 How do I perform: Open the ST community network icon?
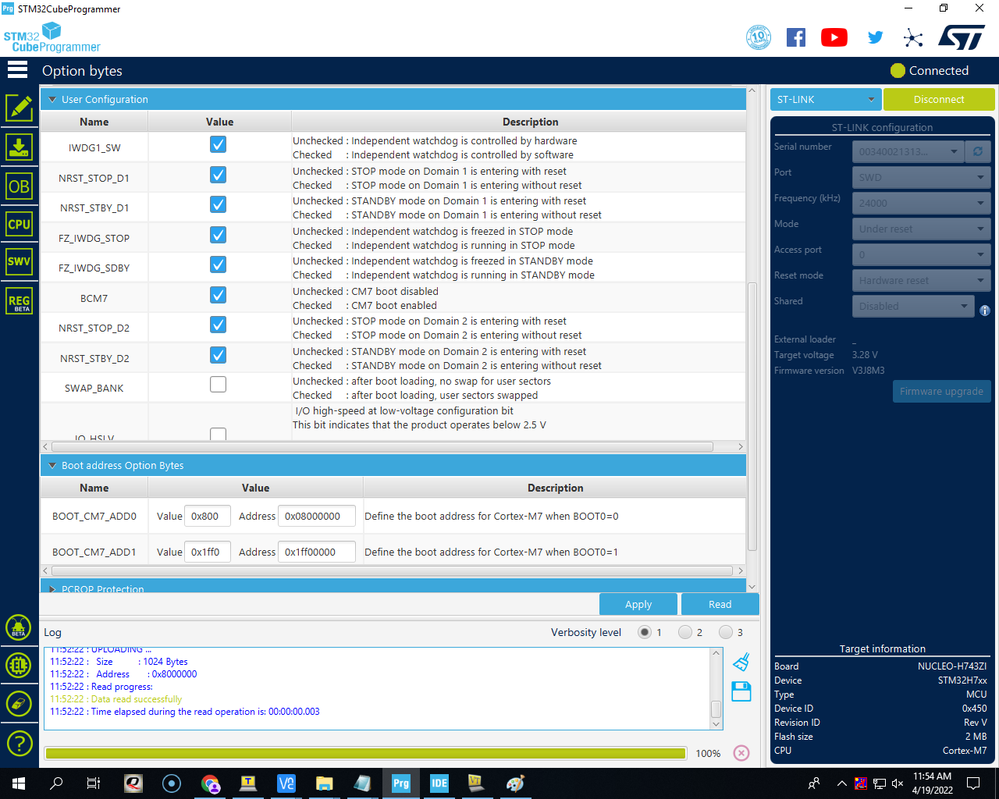click(x=913, y=38)
